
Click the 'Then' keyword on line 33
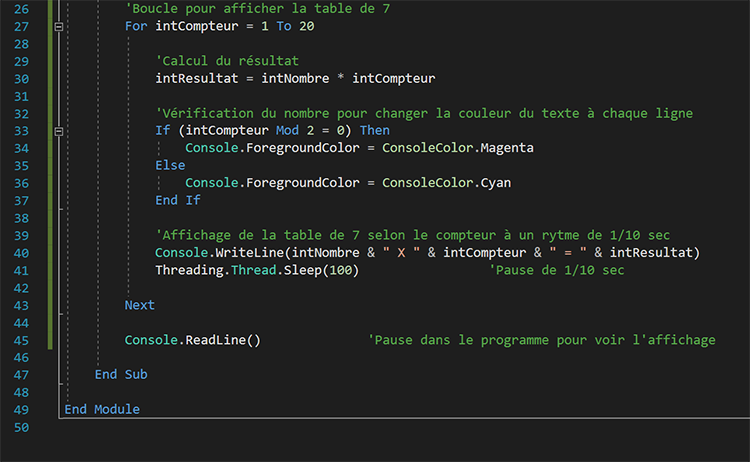pyautogui.click(x=375, y=131)
